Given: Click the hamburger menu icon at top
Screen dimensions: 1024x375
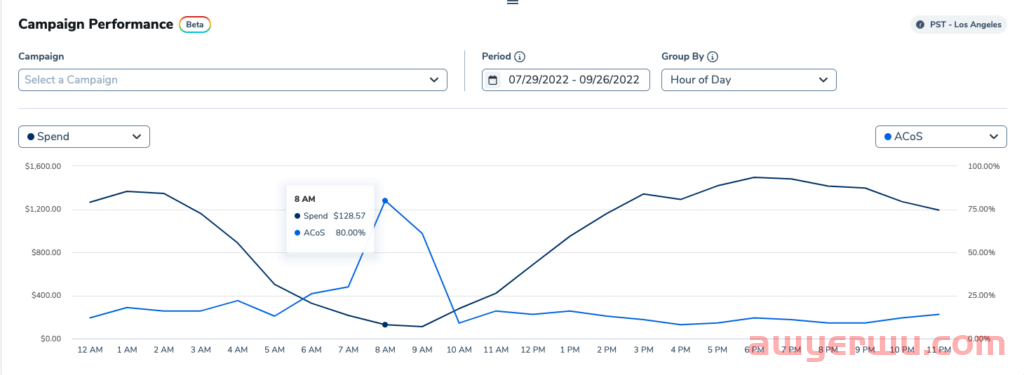Looking at the screenshot, I should point(513,3).
